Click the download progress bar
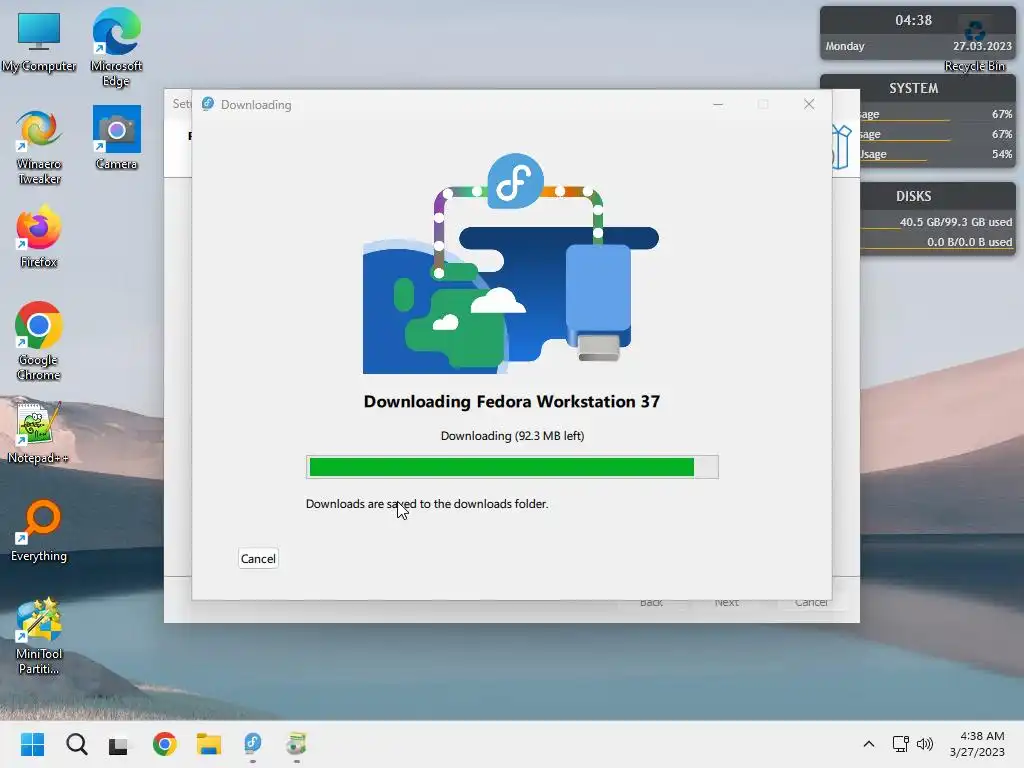This screenshot has width=1024, height=768. coord(512,467)
